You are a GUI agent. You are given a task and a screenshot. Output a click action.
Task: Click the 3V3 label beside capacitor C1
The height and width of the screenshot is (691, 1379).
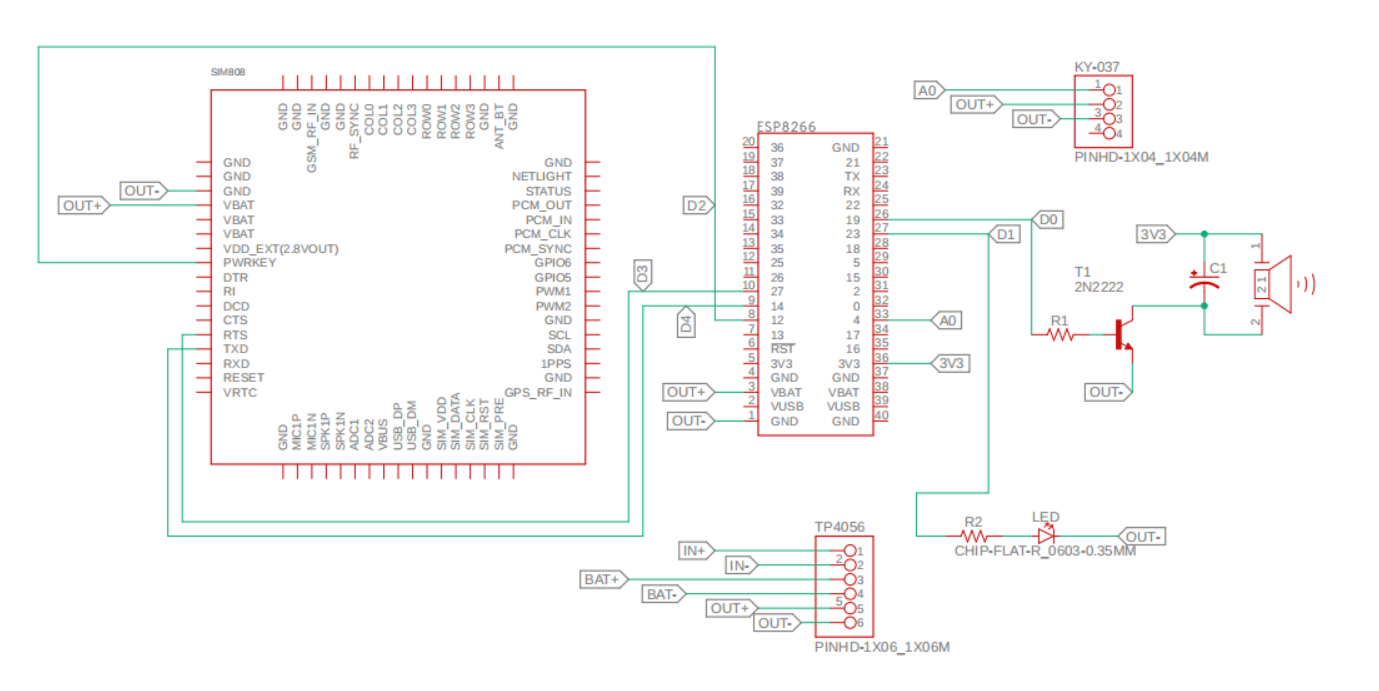1154,234
